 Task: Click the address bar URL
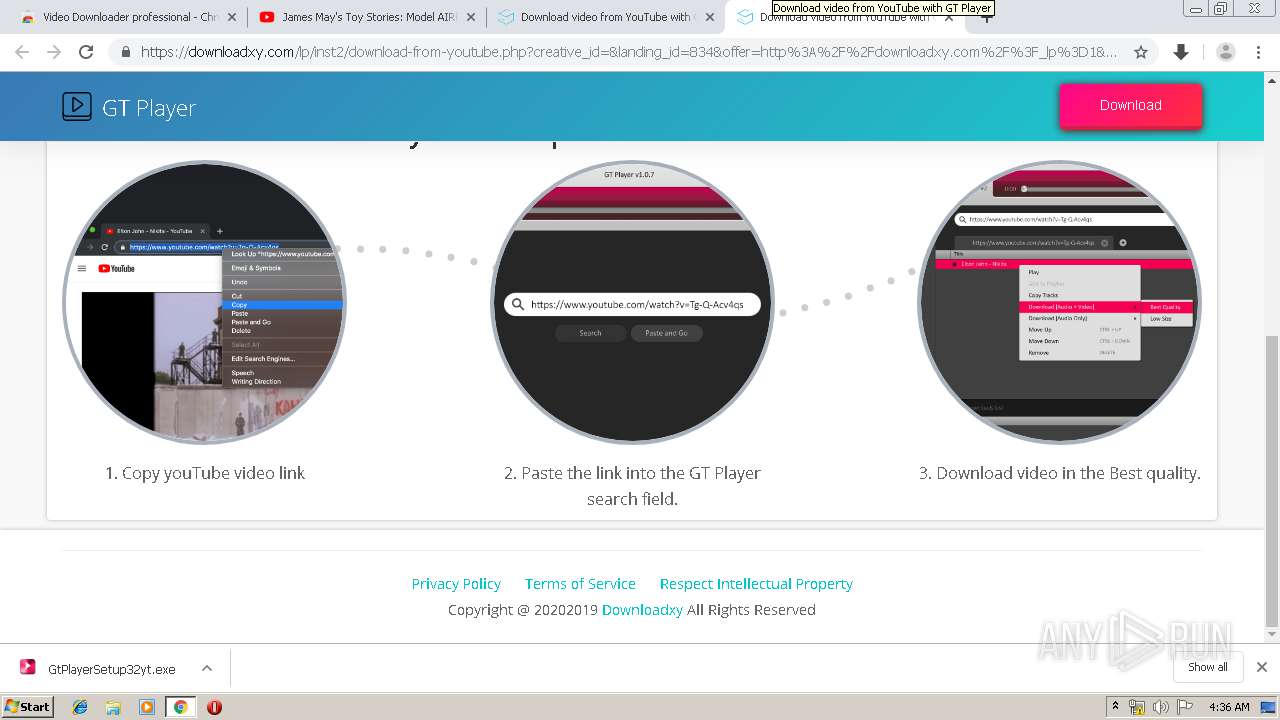coord(628,52)
